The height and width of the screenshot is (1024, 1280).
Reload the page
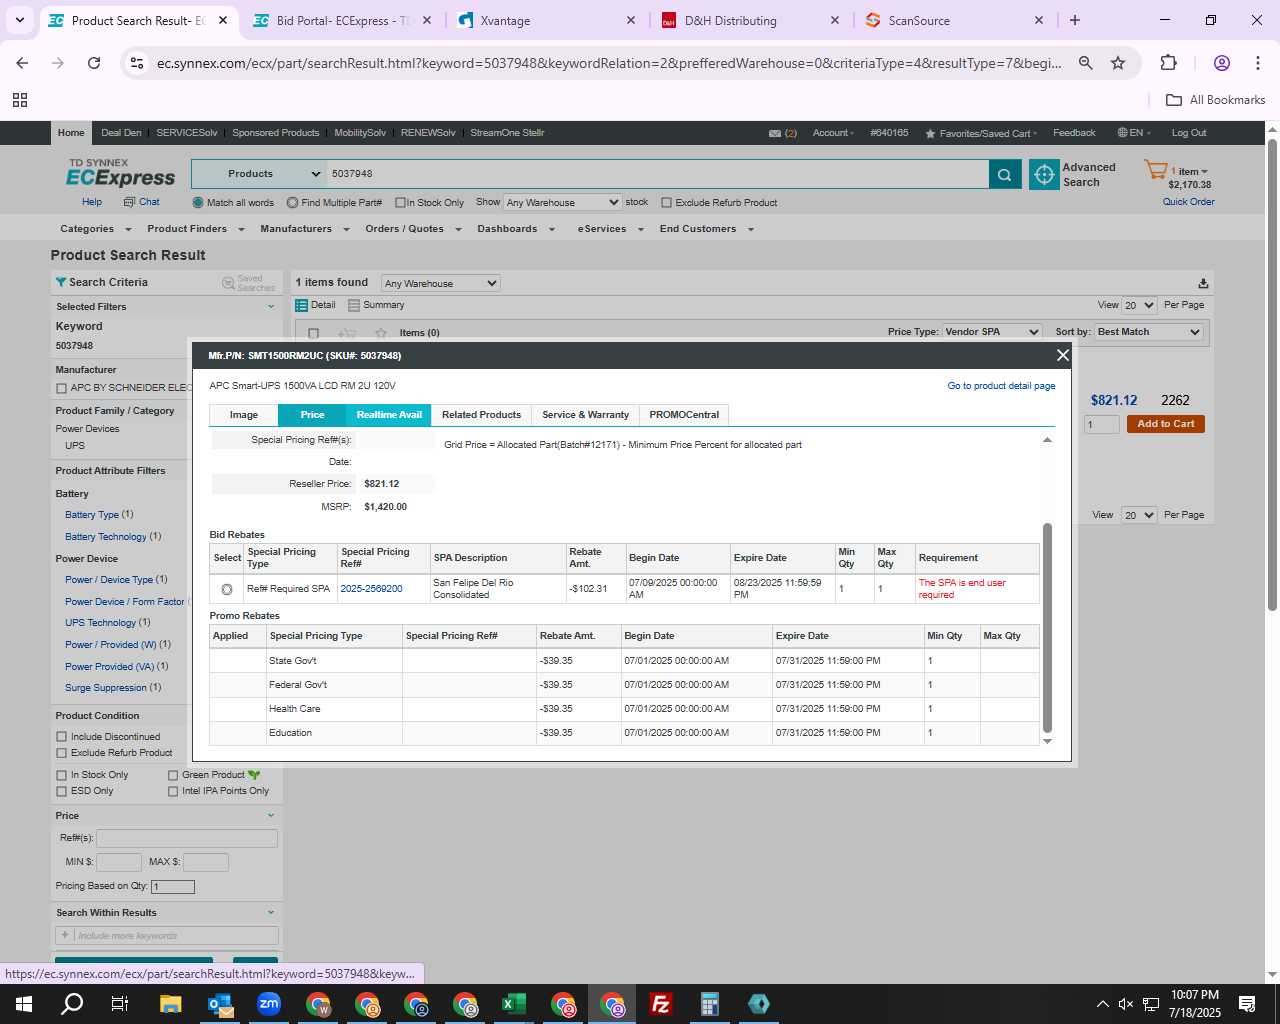click(94, 63)
